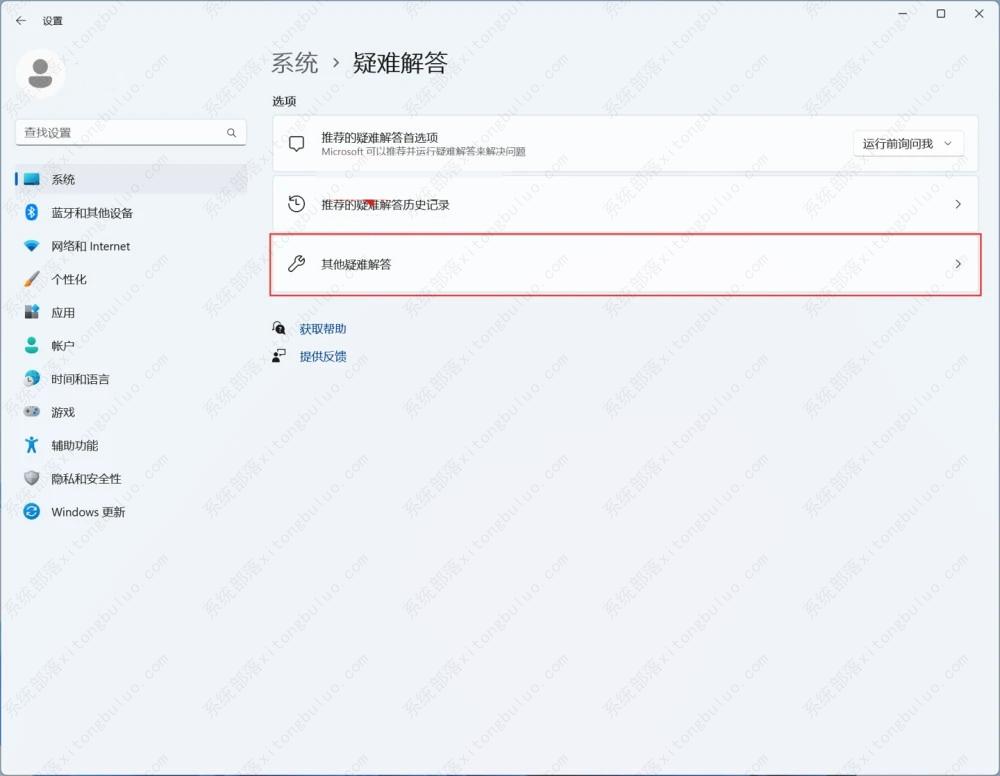Open the Gaming (游戏) section
Image resolution: width=1000 pixels, height=776 pixels.
point(63,412)
